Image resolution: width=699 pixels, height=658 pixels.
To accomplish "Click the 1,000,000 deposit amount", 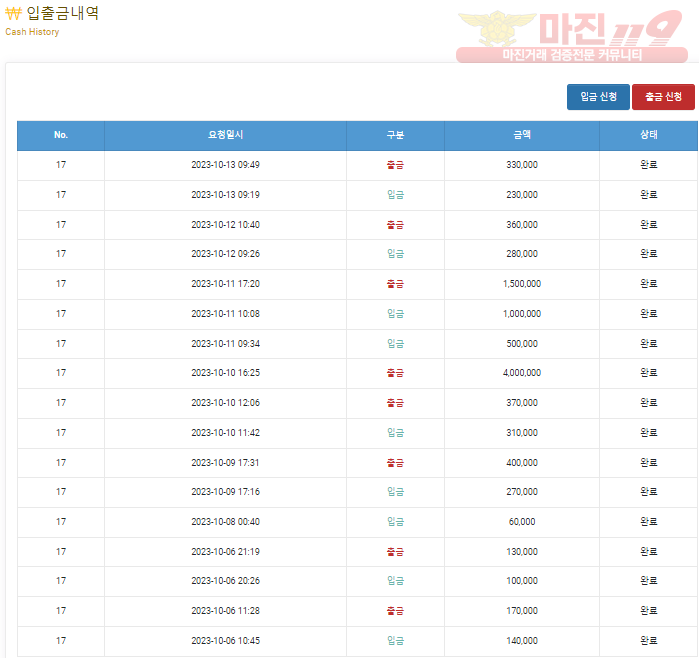I will click(522, 314).
